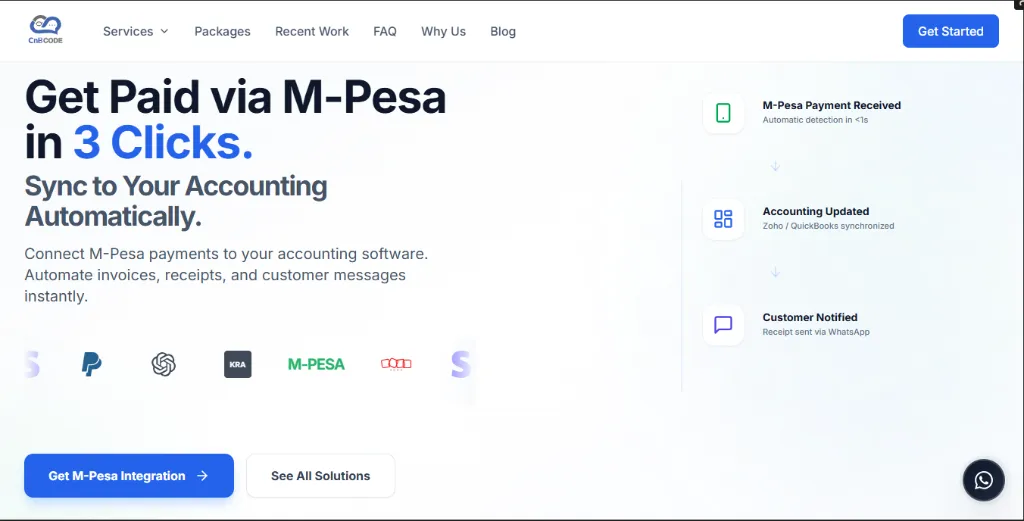Click See All Solutions button
1024x521 pixels.
tap(321, 476)
